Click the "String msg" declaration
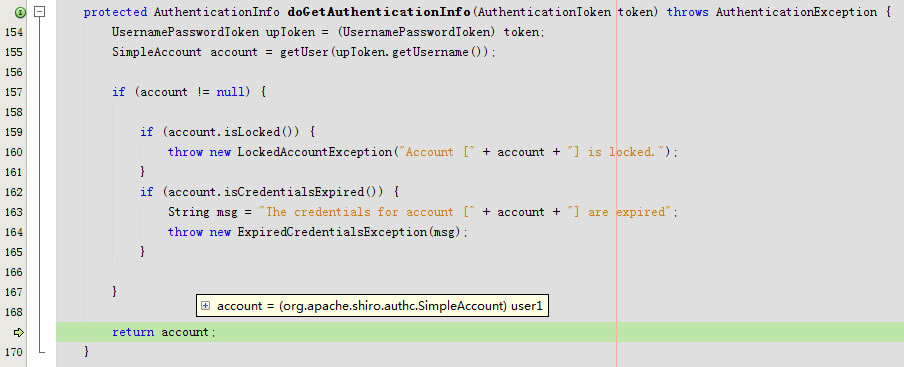Screen dimensions: 904x367 (x=202, y=212)
